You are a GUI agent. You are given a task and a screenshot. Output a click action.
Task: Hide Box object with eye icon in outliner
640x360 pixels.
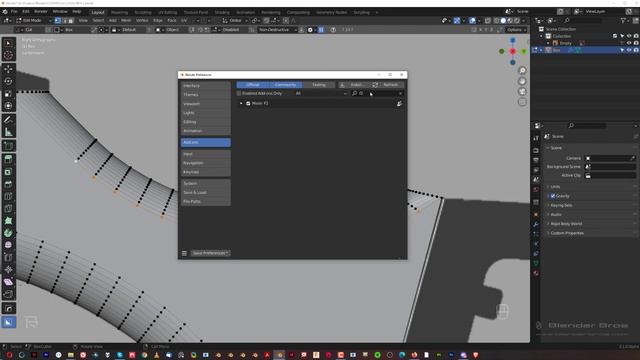click(x=629, y=50)
